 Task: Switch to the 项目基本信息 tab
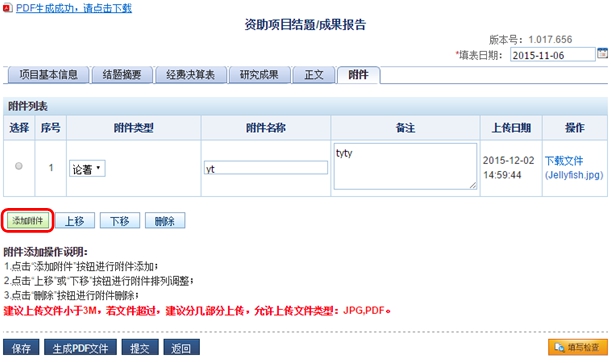(x=48, y=75)
